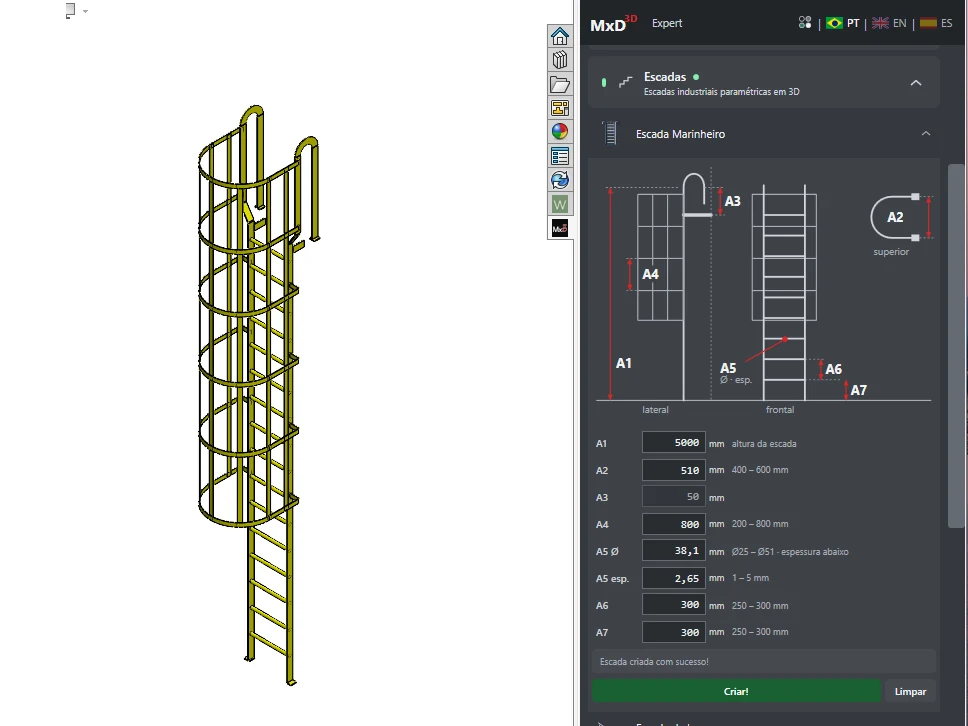This screenshot has height=726, width=968.
Task: Click the A5 Ø field showing 38,1
Action: coord(674,551)
